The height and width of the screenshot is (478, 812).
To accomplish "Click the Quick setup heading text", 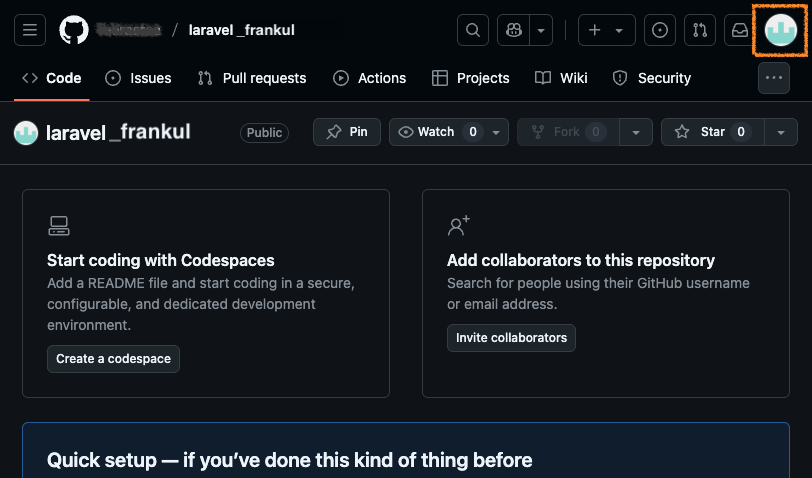I will coord(289,460).
